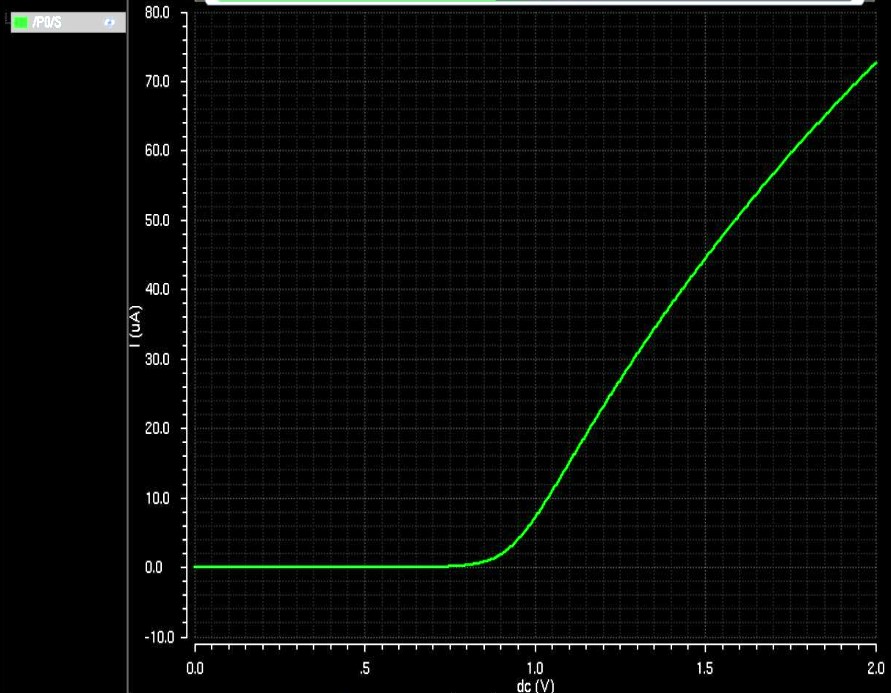Click the 2.0 x-axis tick label
This screenshot has width=891, height=693.
pos(876,668)
